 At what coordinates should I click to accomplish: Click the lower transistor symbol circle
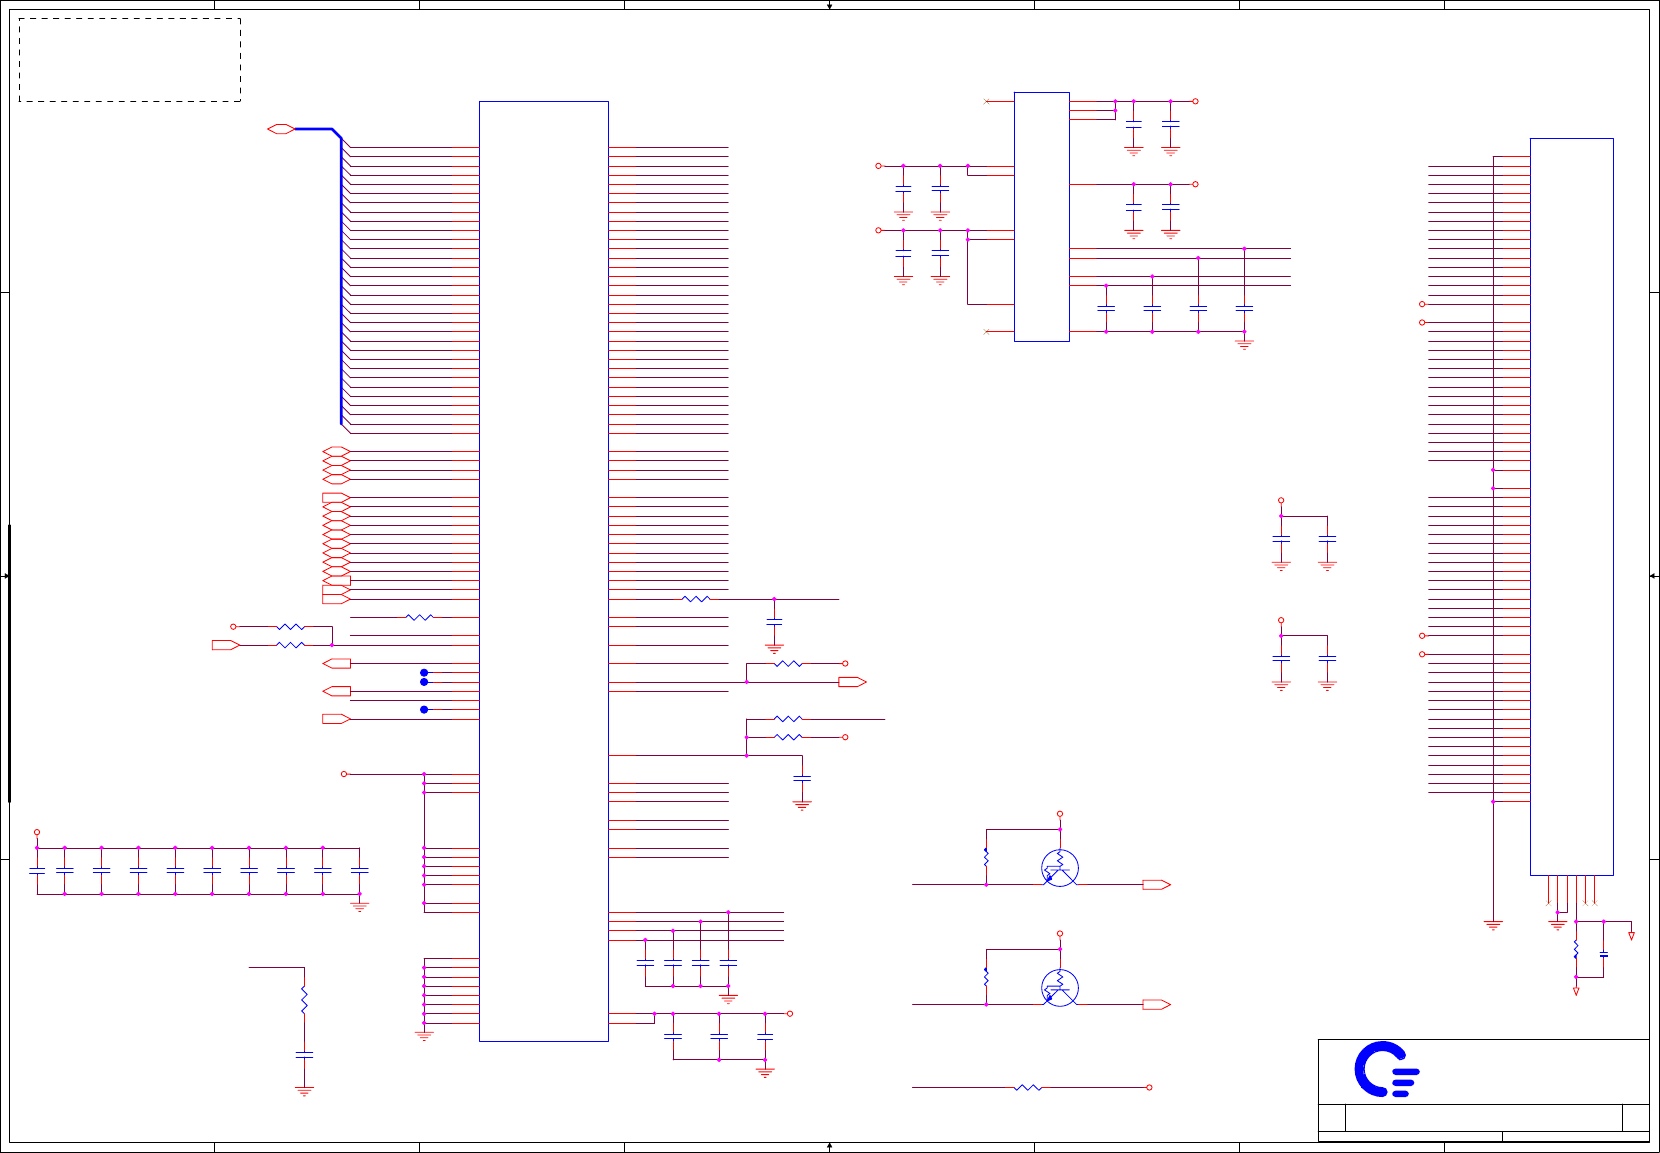[x=1060, y=988]
